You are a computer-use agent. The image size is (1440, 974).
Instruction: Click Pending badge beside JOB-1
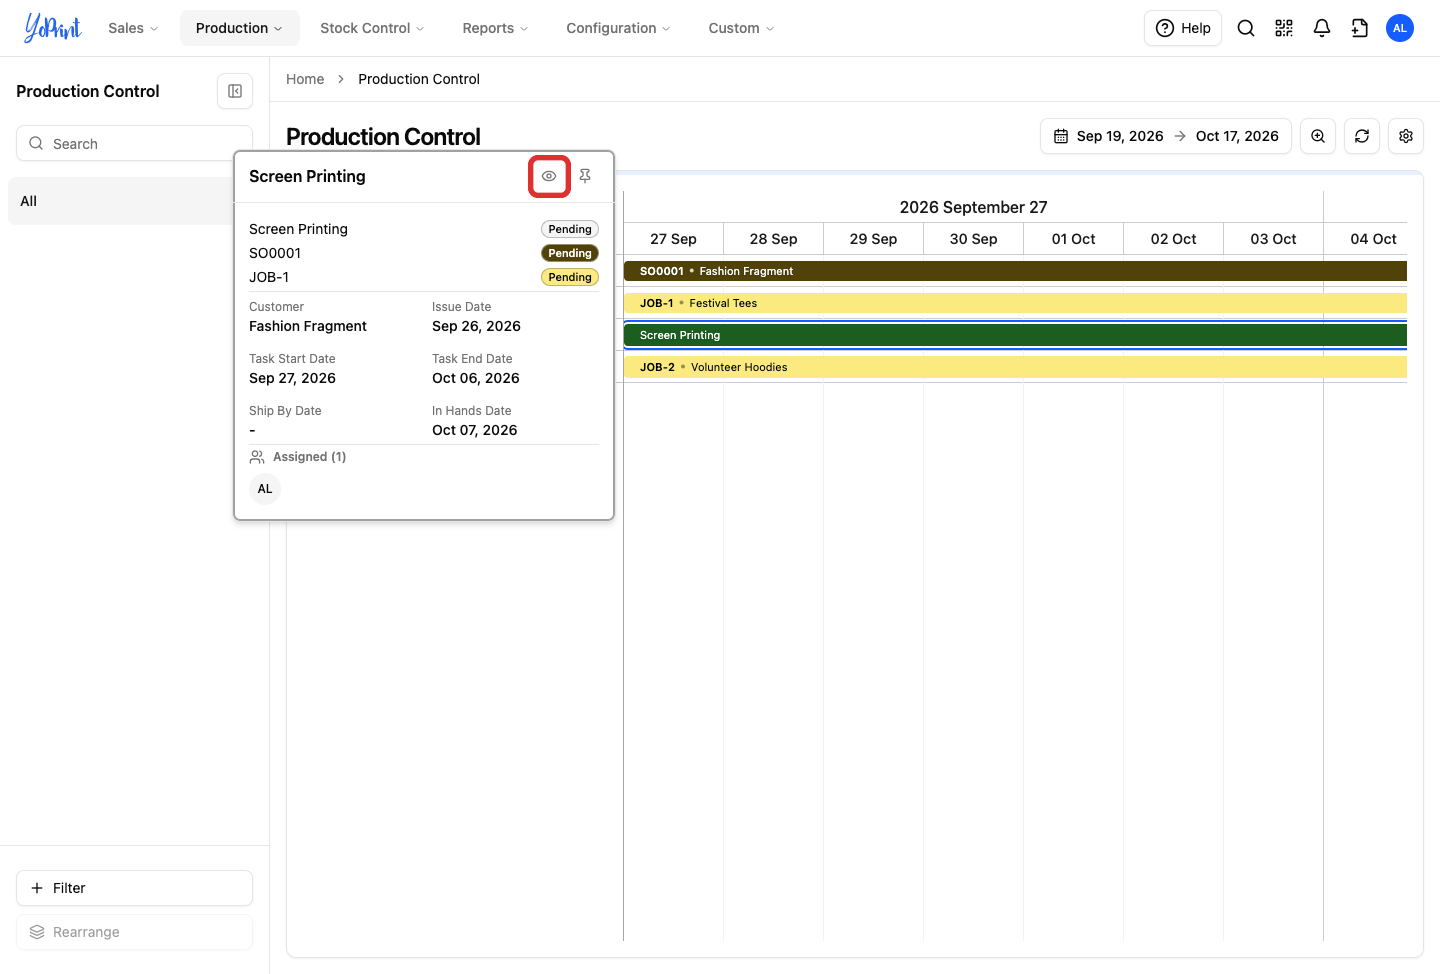[570, 277]
